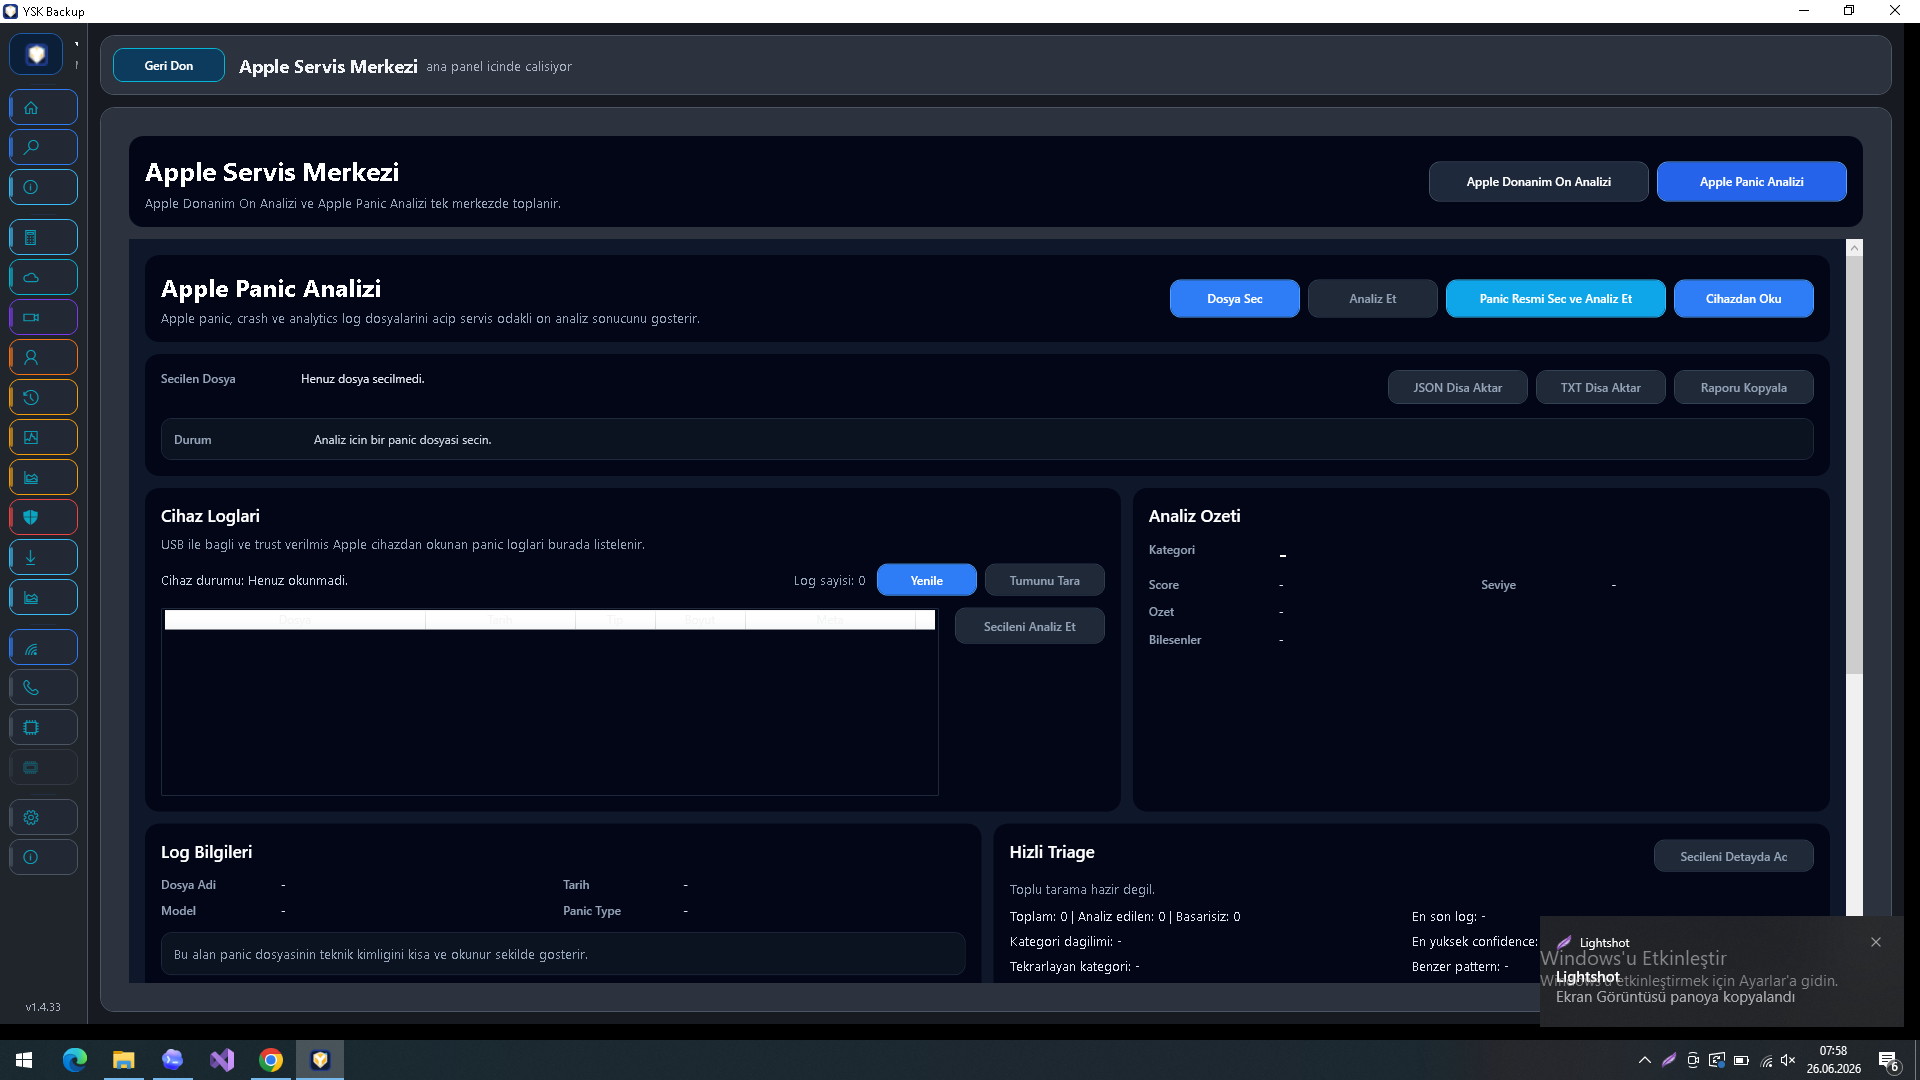
Task: Go back with Geri Don button
Action: click(x=169, y=66)
